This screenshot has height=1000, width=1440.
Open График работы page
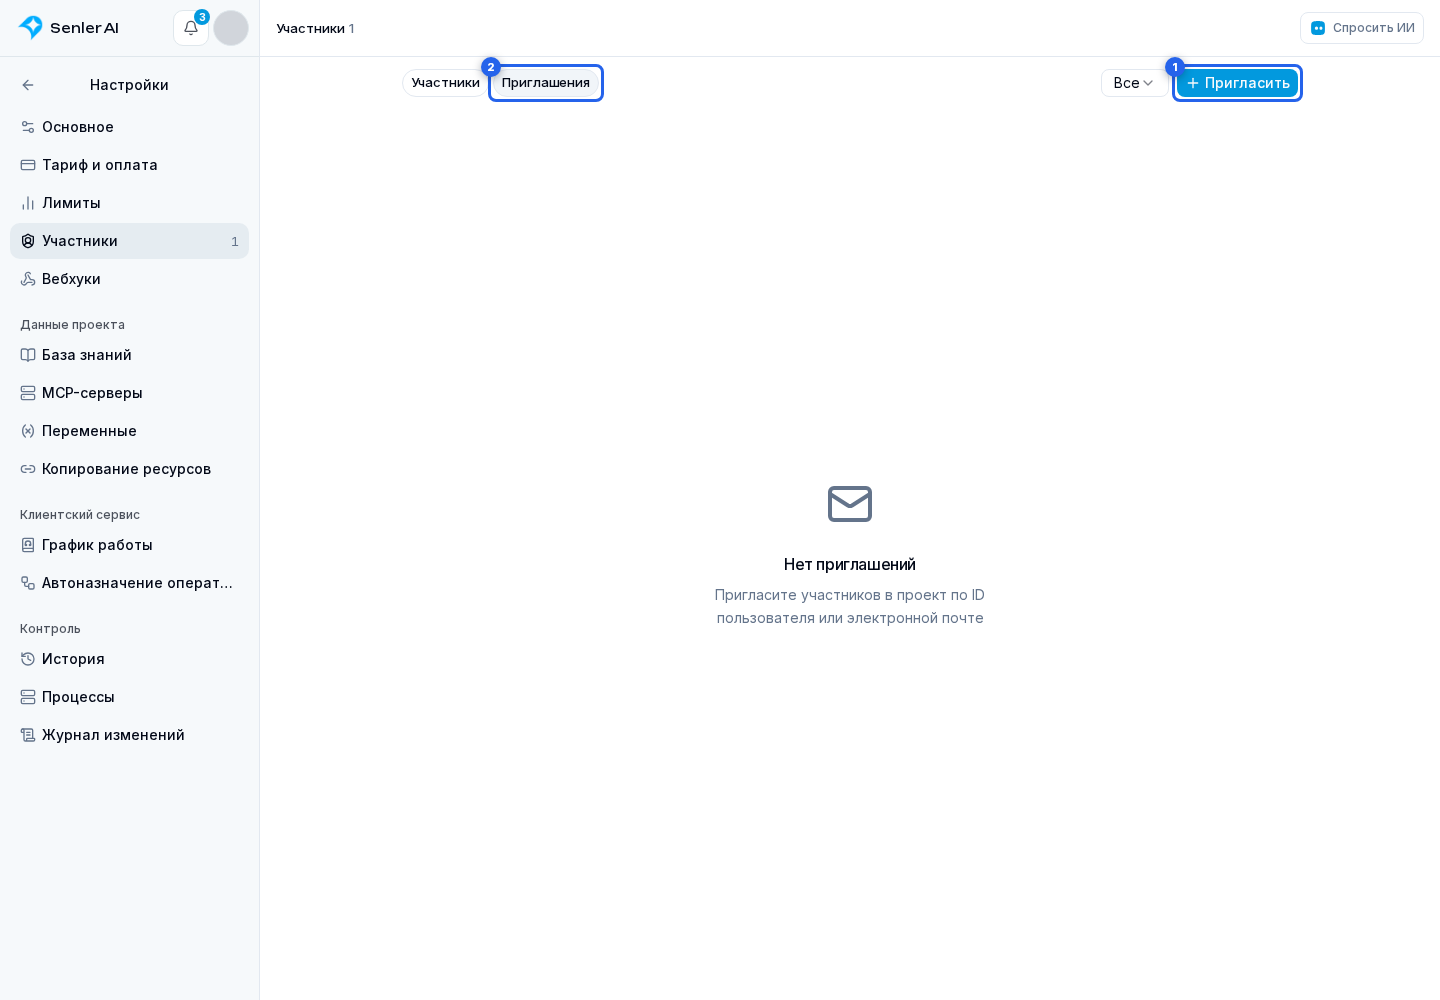129,545
